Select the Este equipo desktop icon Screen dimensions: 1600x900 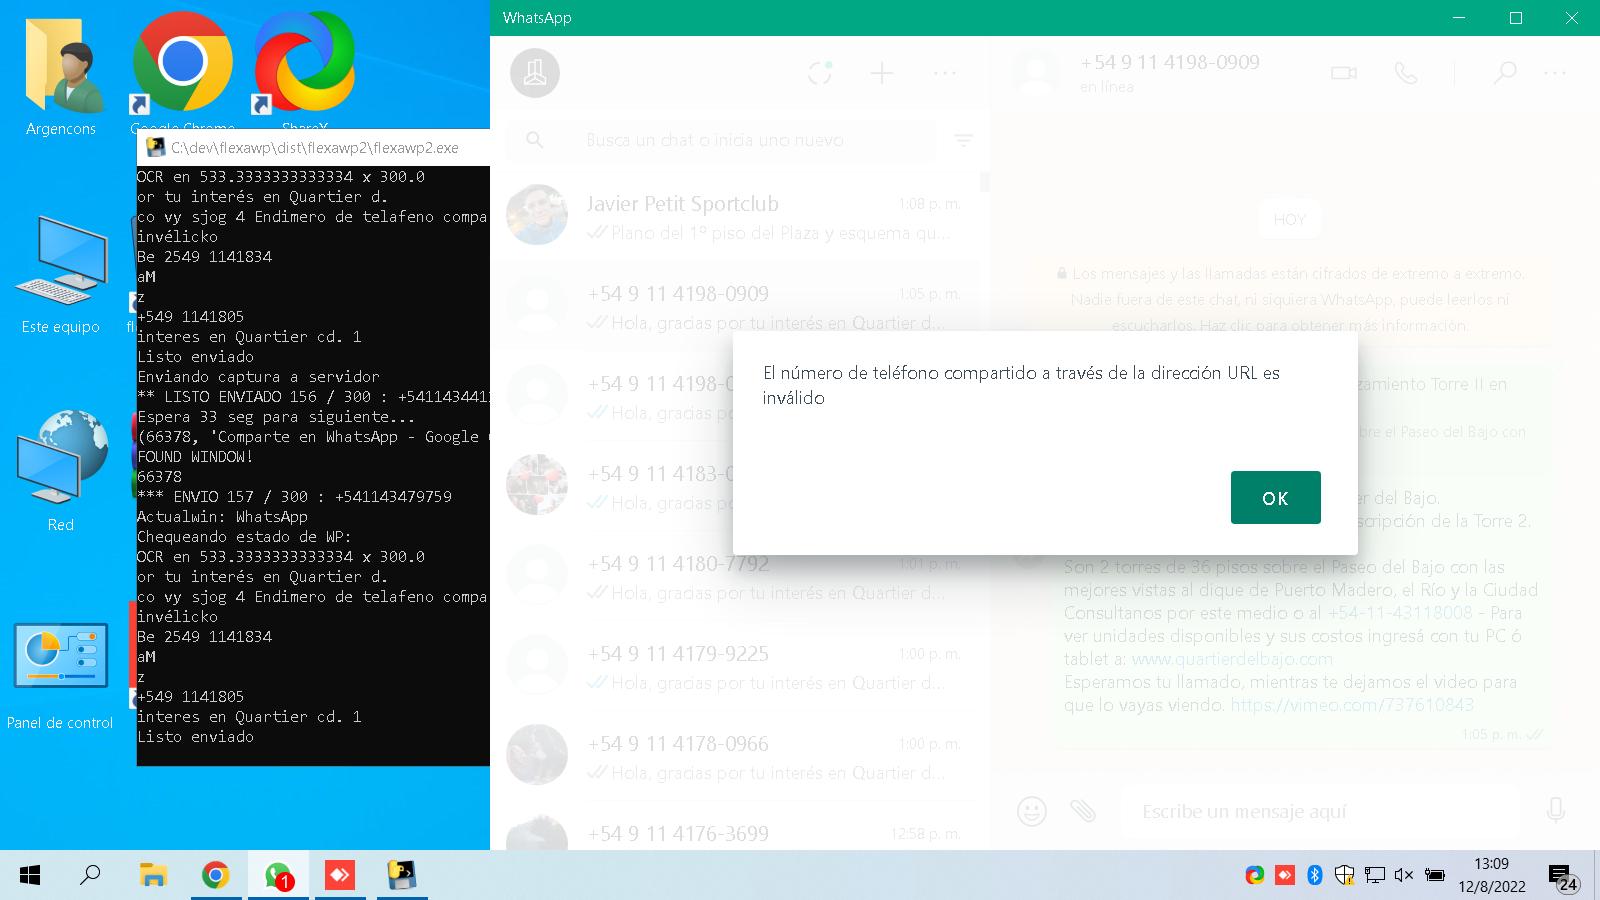click(x=61, y=275)
